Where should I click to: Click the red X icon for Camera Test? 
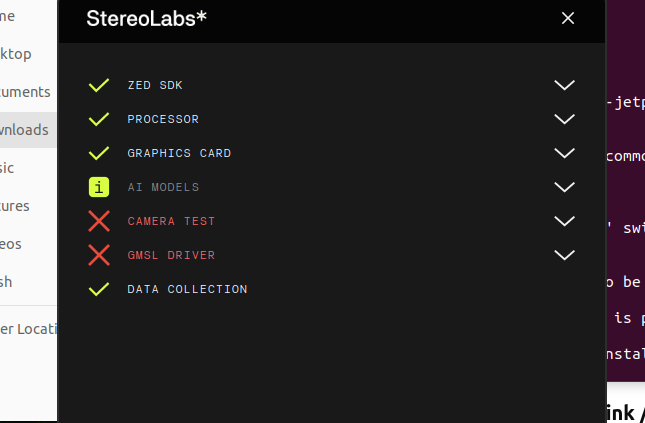pyautogui.click(x=98, y=221)
